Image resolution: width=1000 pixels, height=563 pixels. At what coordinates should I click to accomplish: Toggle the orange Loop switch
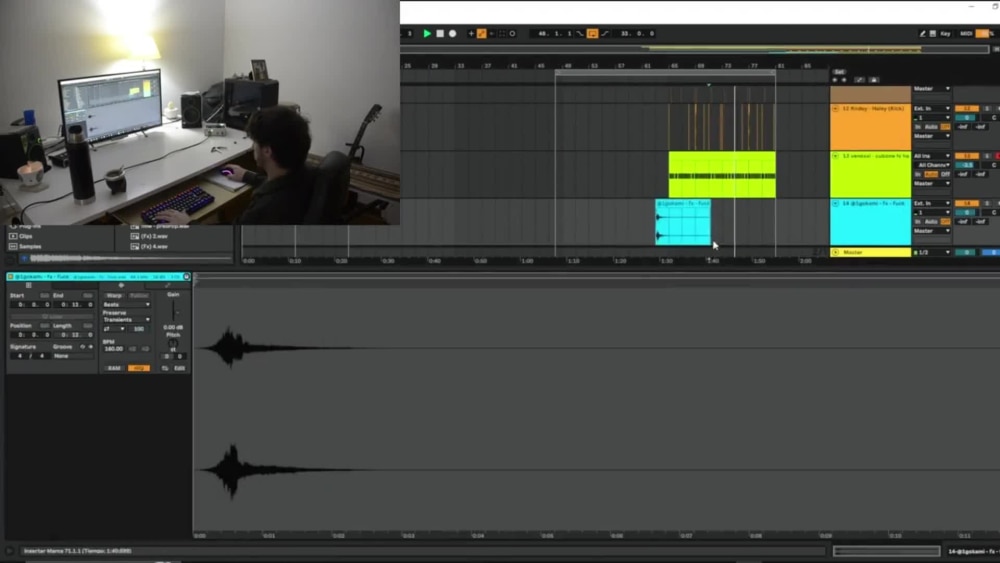point(592,33)
